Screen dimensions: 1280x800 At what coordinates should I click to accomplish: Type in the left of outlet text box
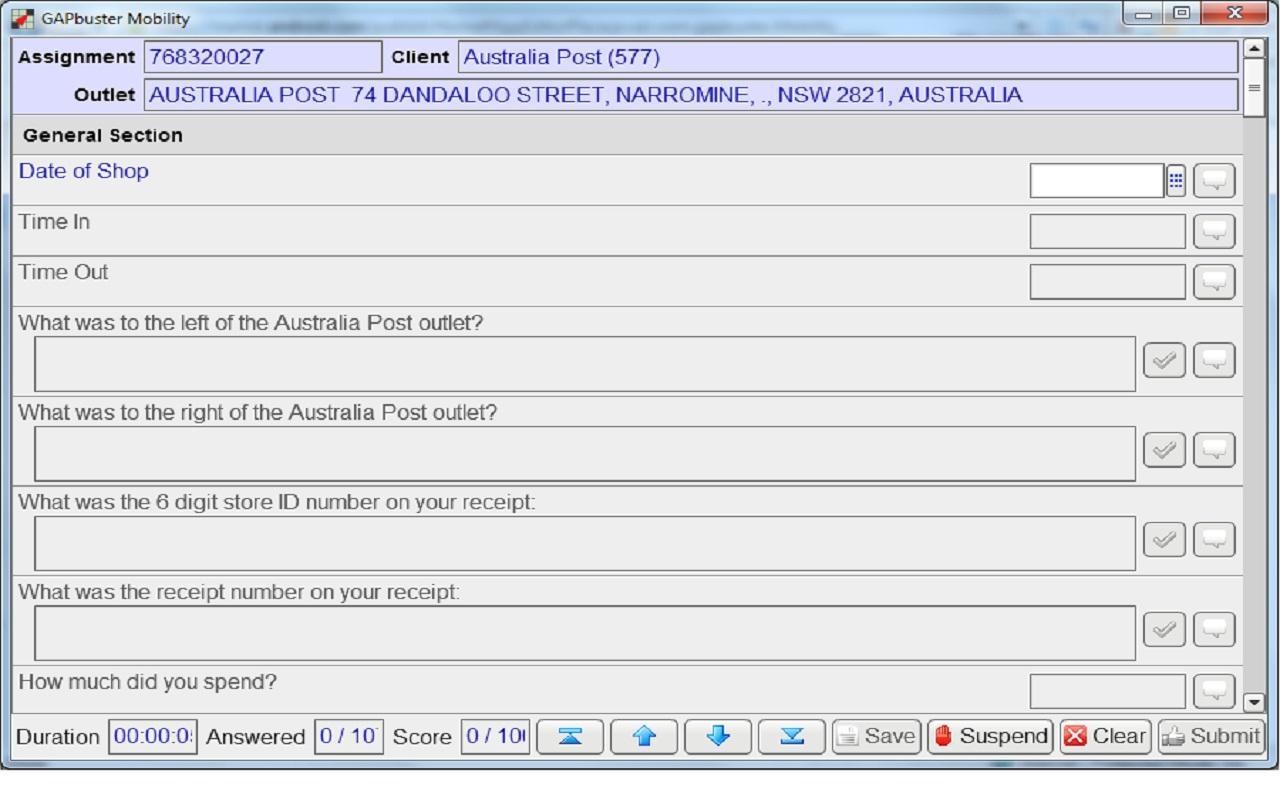click(585, 364)
